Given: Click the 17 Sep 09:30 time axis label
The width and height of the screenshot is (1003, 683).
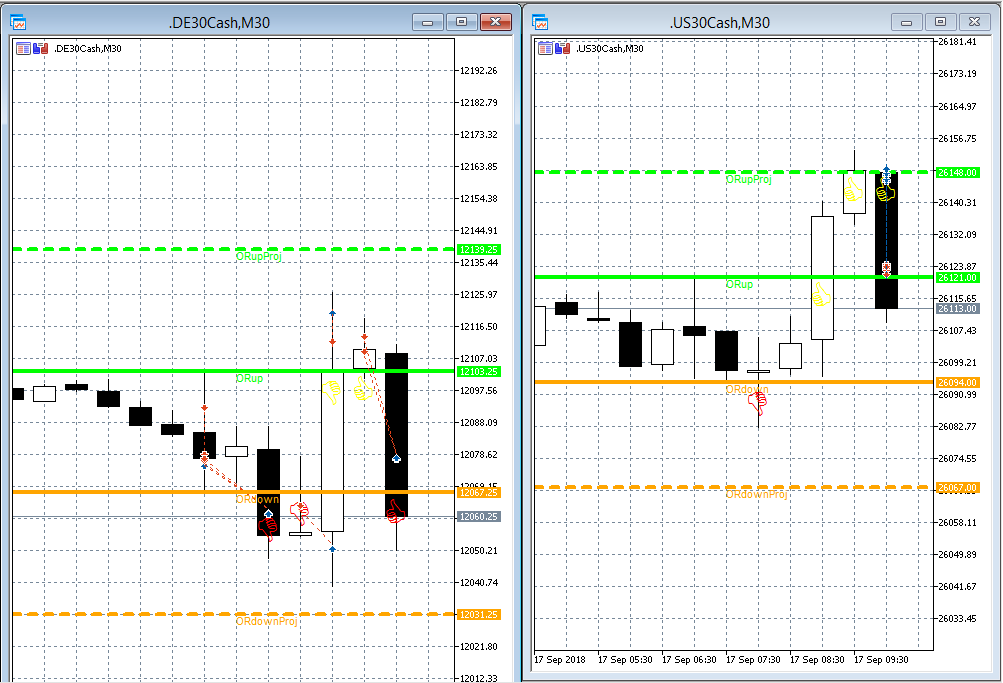Looking at the screenshot, I should click(x=881, y=660).
